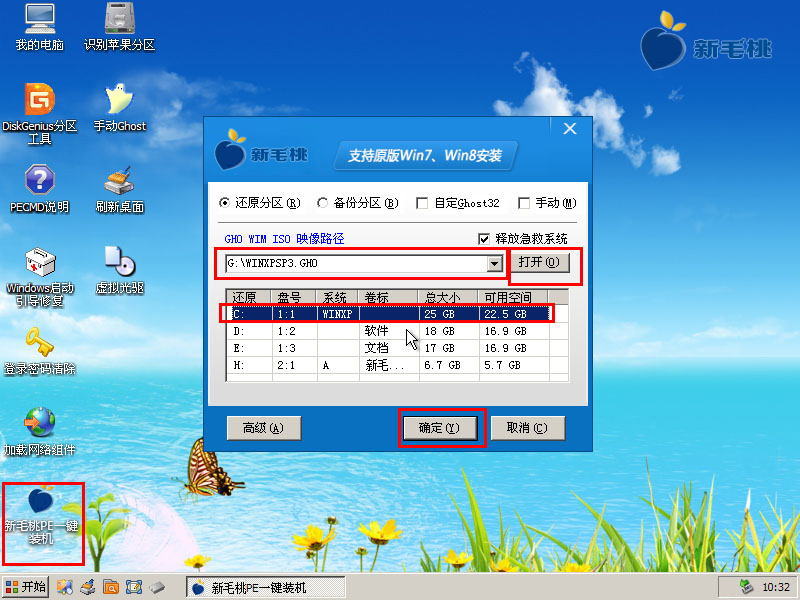
Task: Launch 手动Ghost desktop icon
Action: click(x=119, y=108)
